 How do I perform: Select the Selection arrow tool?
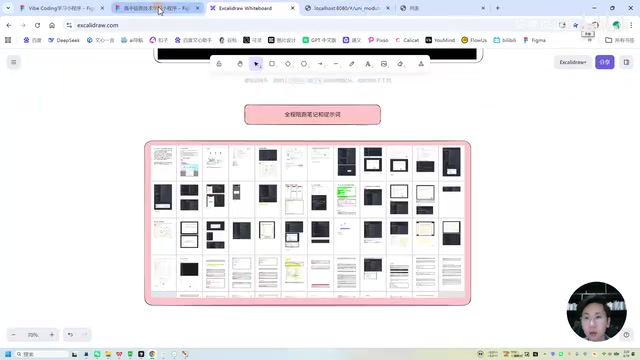click(x=256, y=64)
